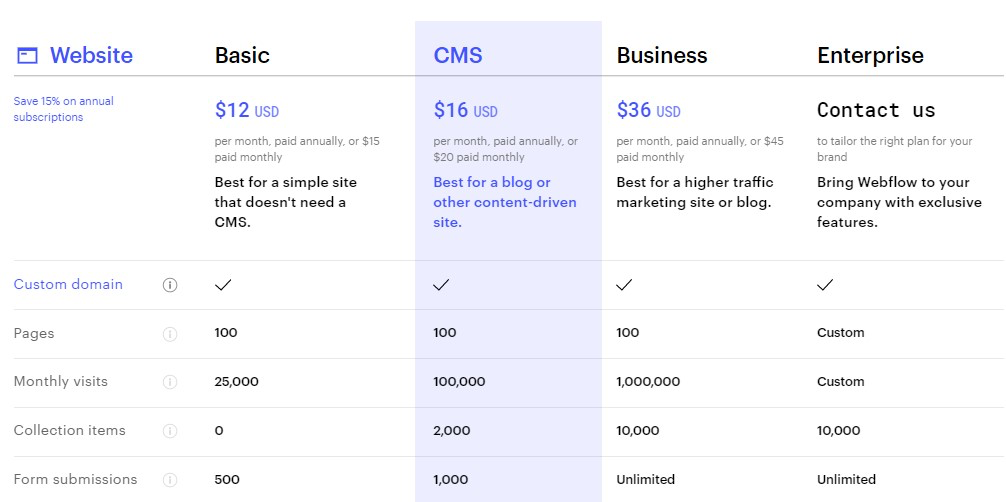Select the Business plan heading
1006x502 pixels.
(x=662, y=56)
